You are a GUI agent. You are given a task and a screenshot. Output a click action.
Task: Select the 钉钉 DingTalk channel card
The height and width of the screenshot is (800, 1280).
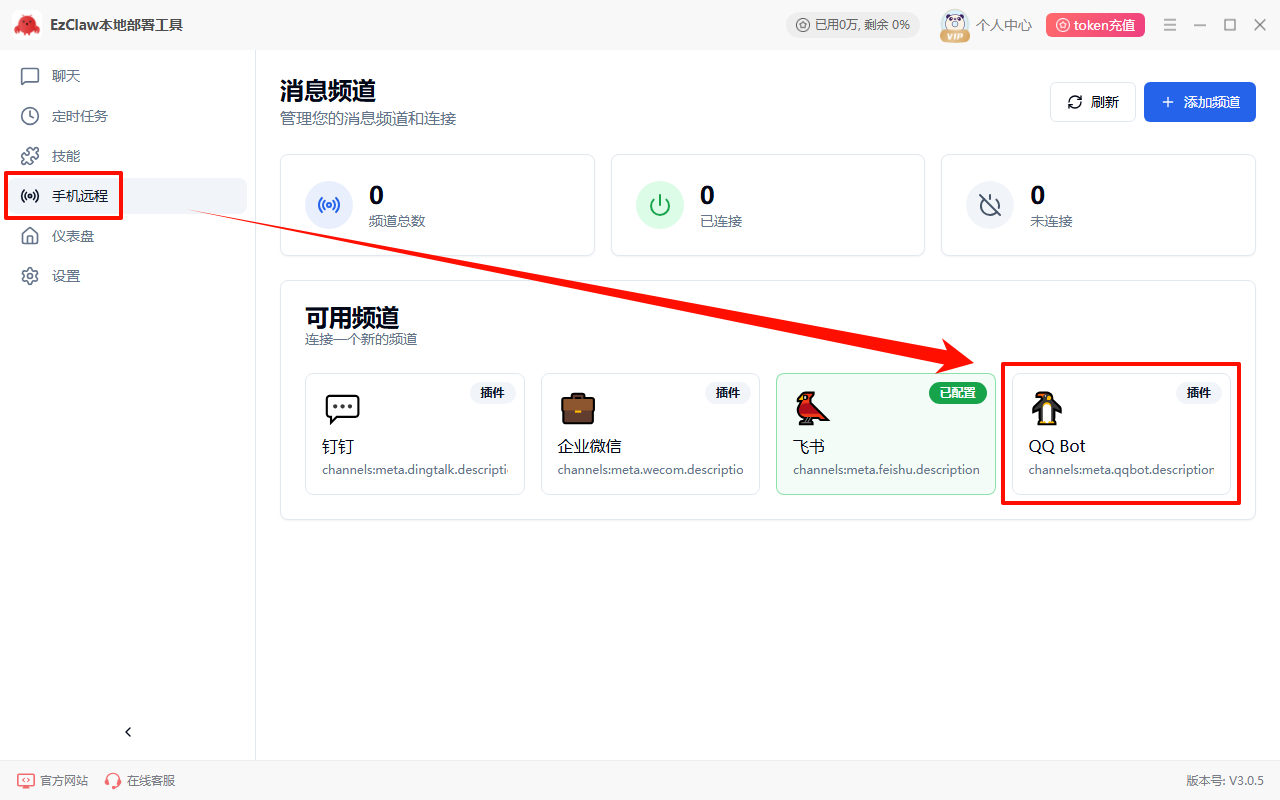414,434
